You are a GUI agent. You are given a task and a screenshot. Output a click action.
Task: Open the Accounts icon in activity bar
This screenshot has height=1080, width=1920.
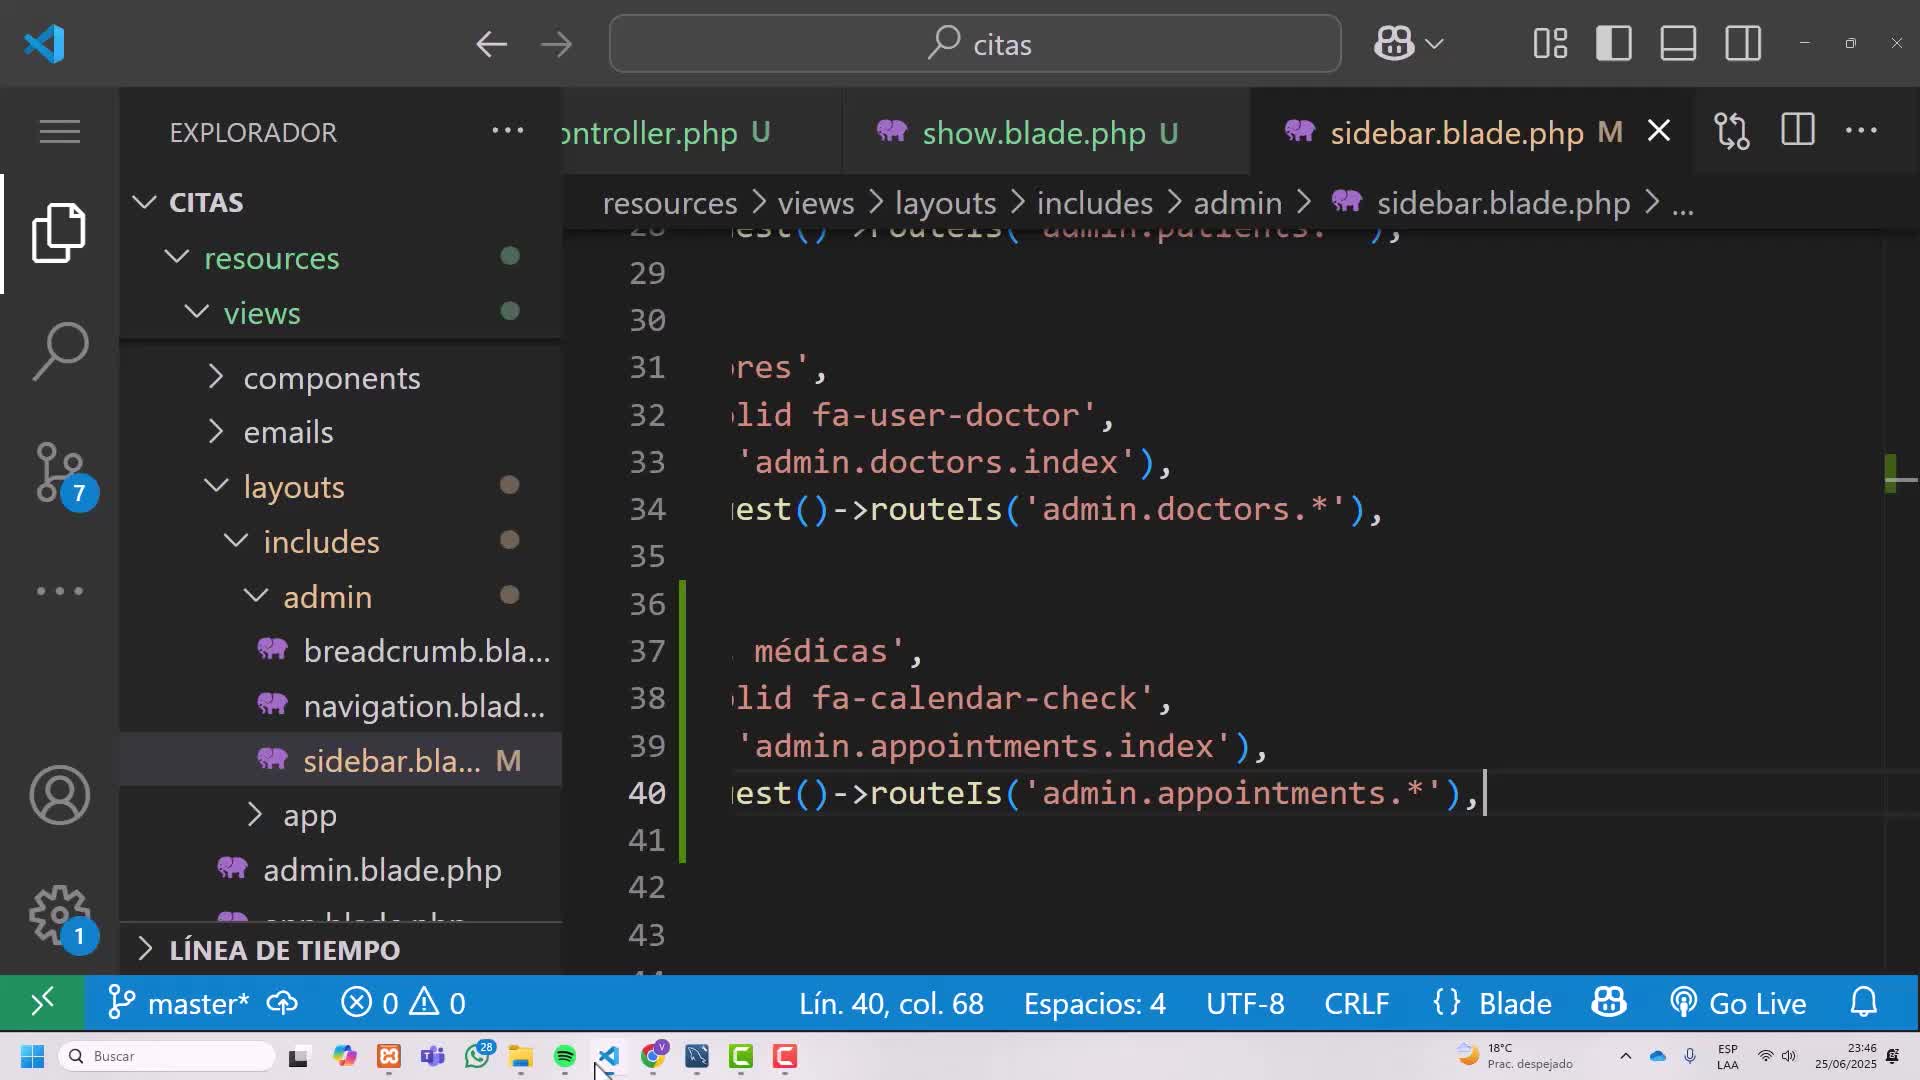[x=60, y=796]
